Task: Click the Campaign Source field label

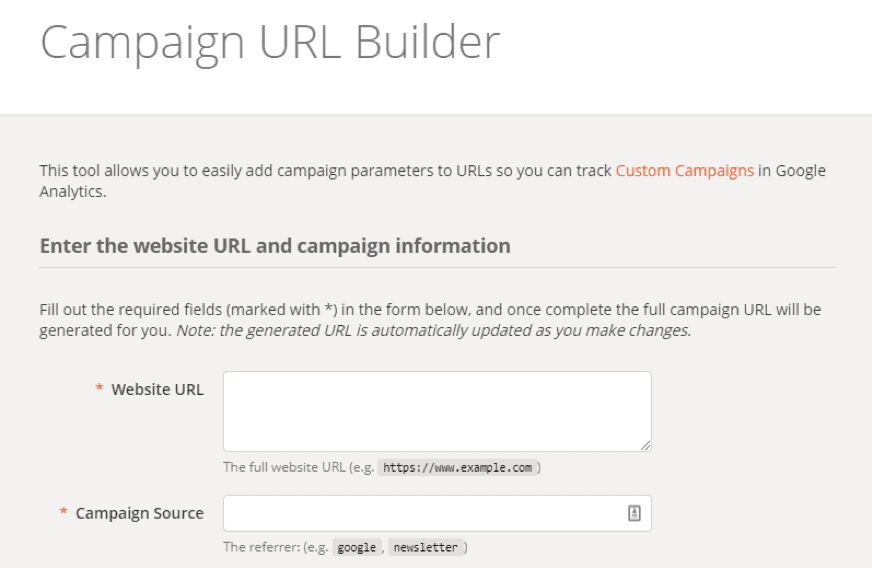Action: [x=139, y=513]
